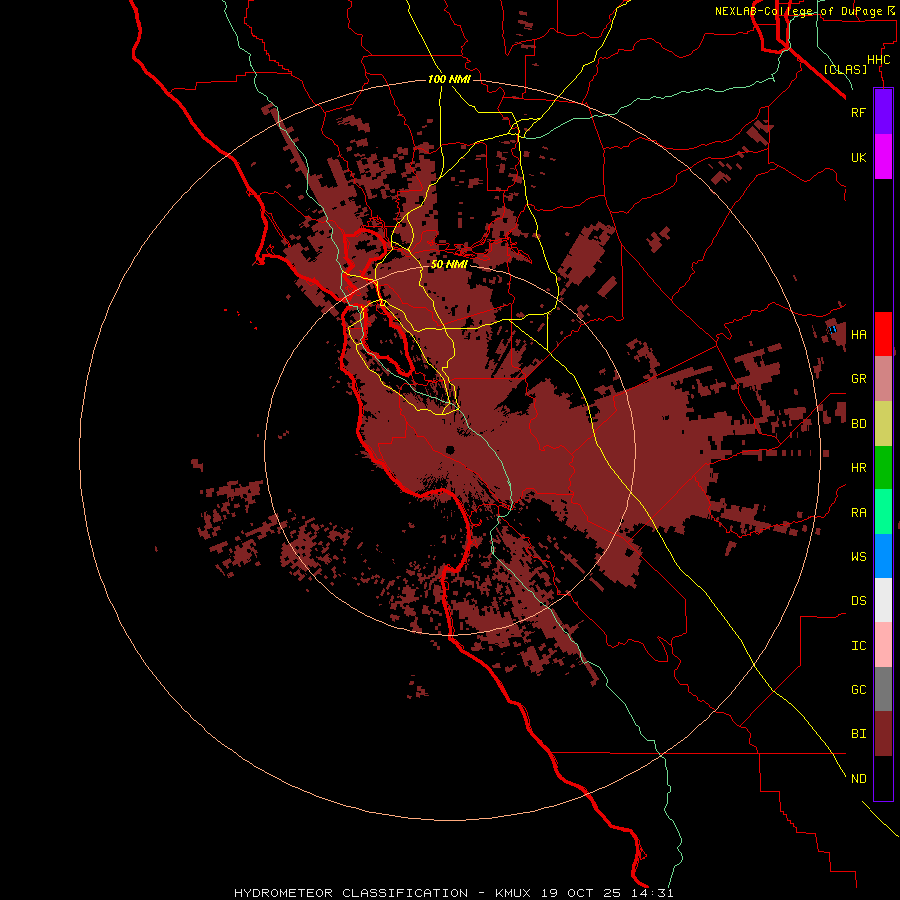900x900 pixels.
Task: Click the IC legend label
Action: 858,646
